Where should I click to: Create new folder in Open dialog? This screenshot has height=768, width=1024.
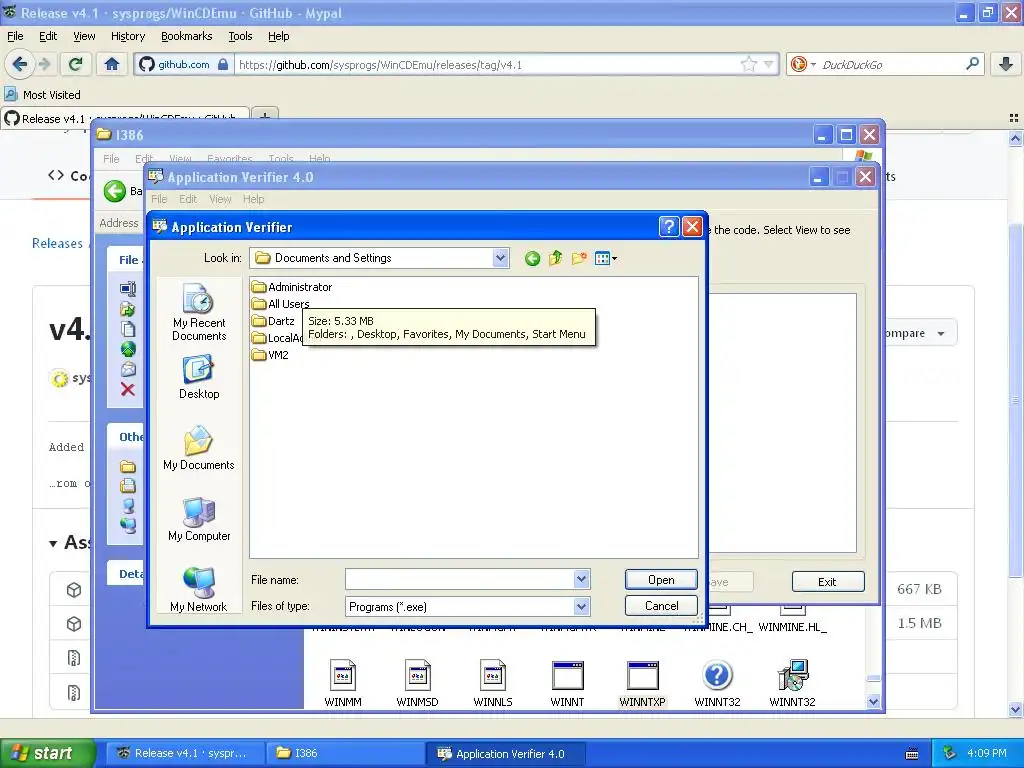[x=579, y=259]
